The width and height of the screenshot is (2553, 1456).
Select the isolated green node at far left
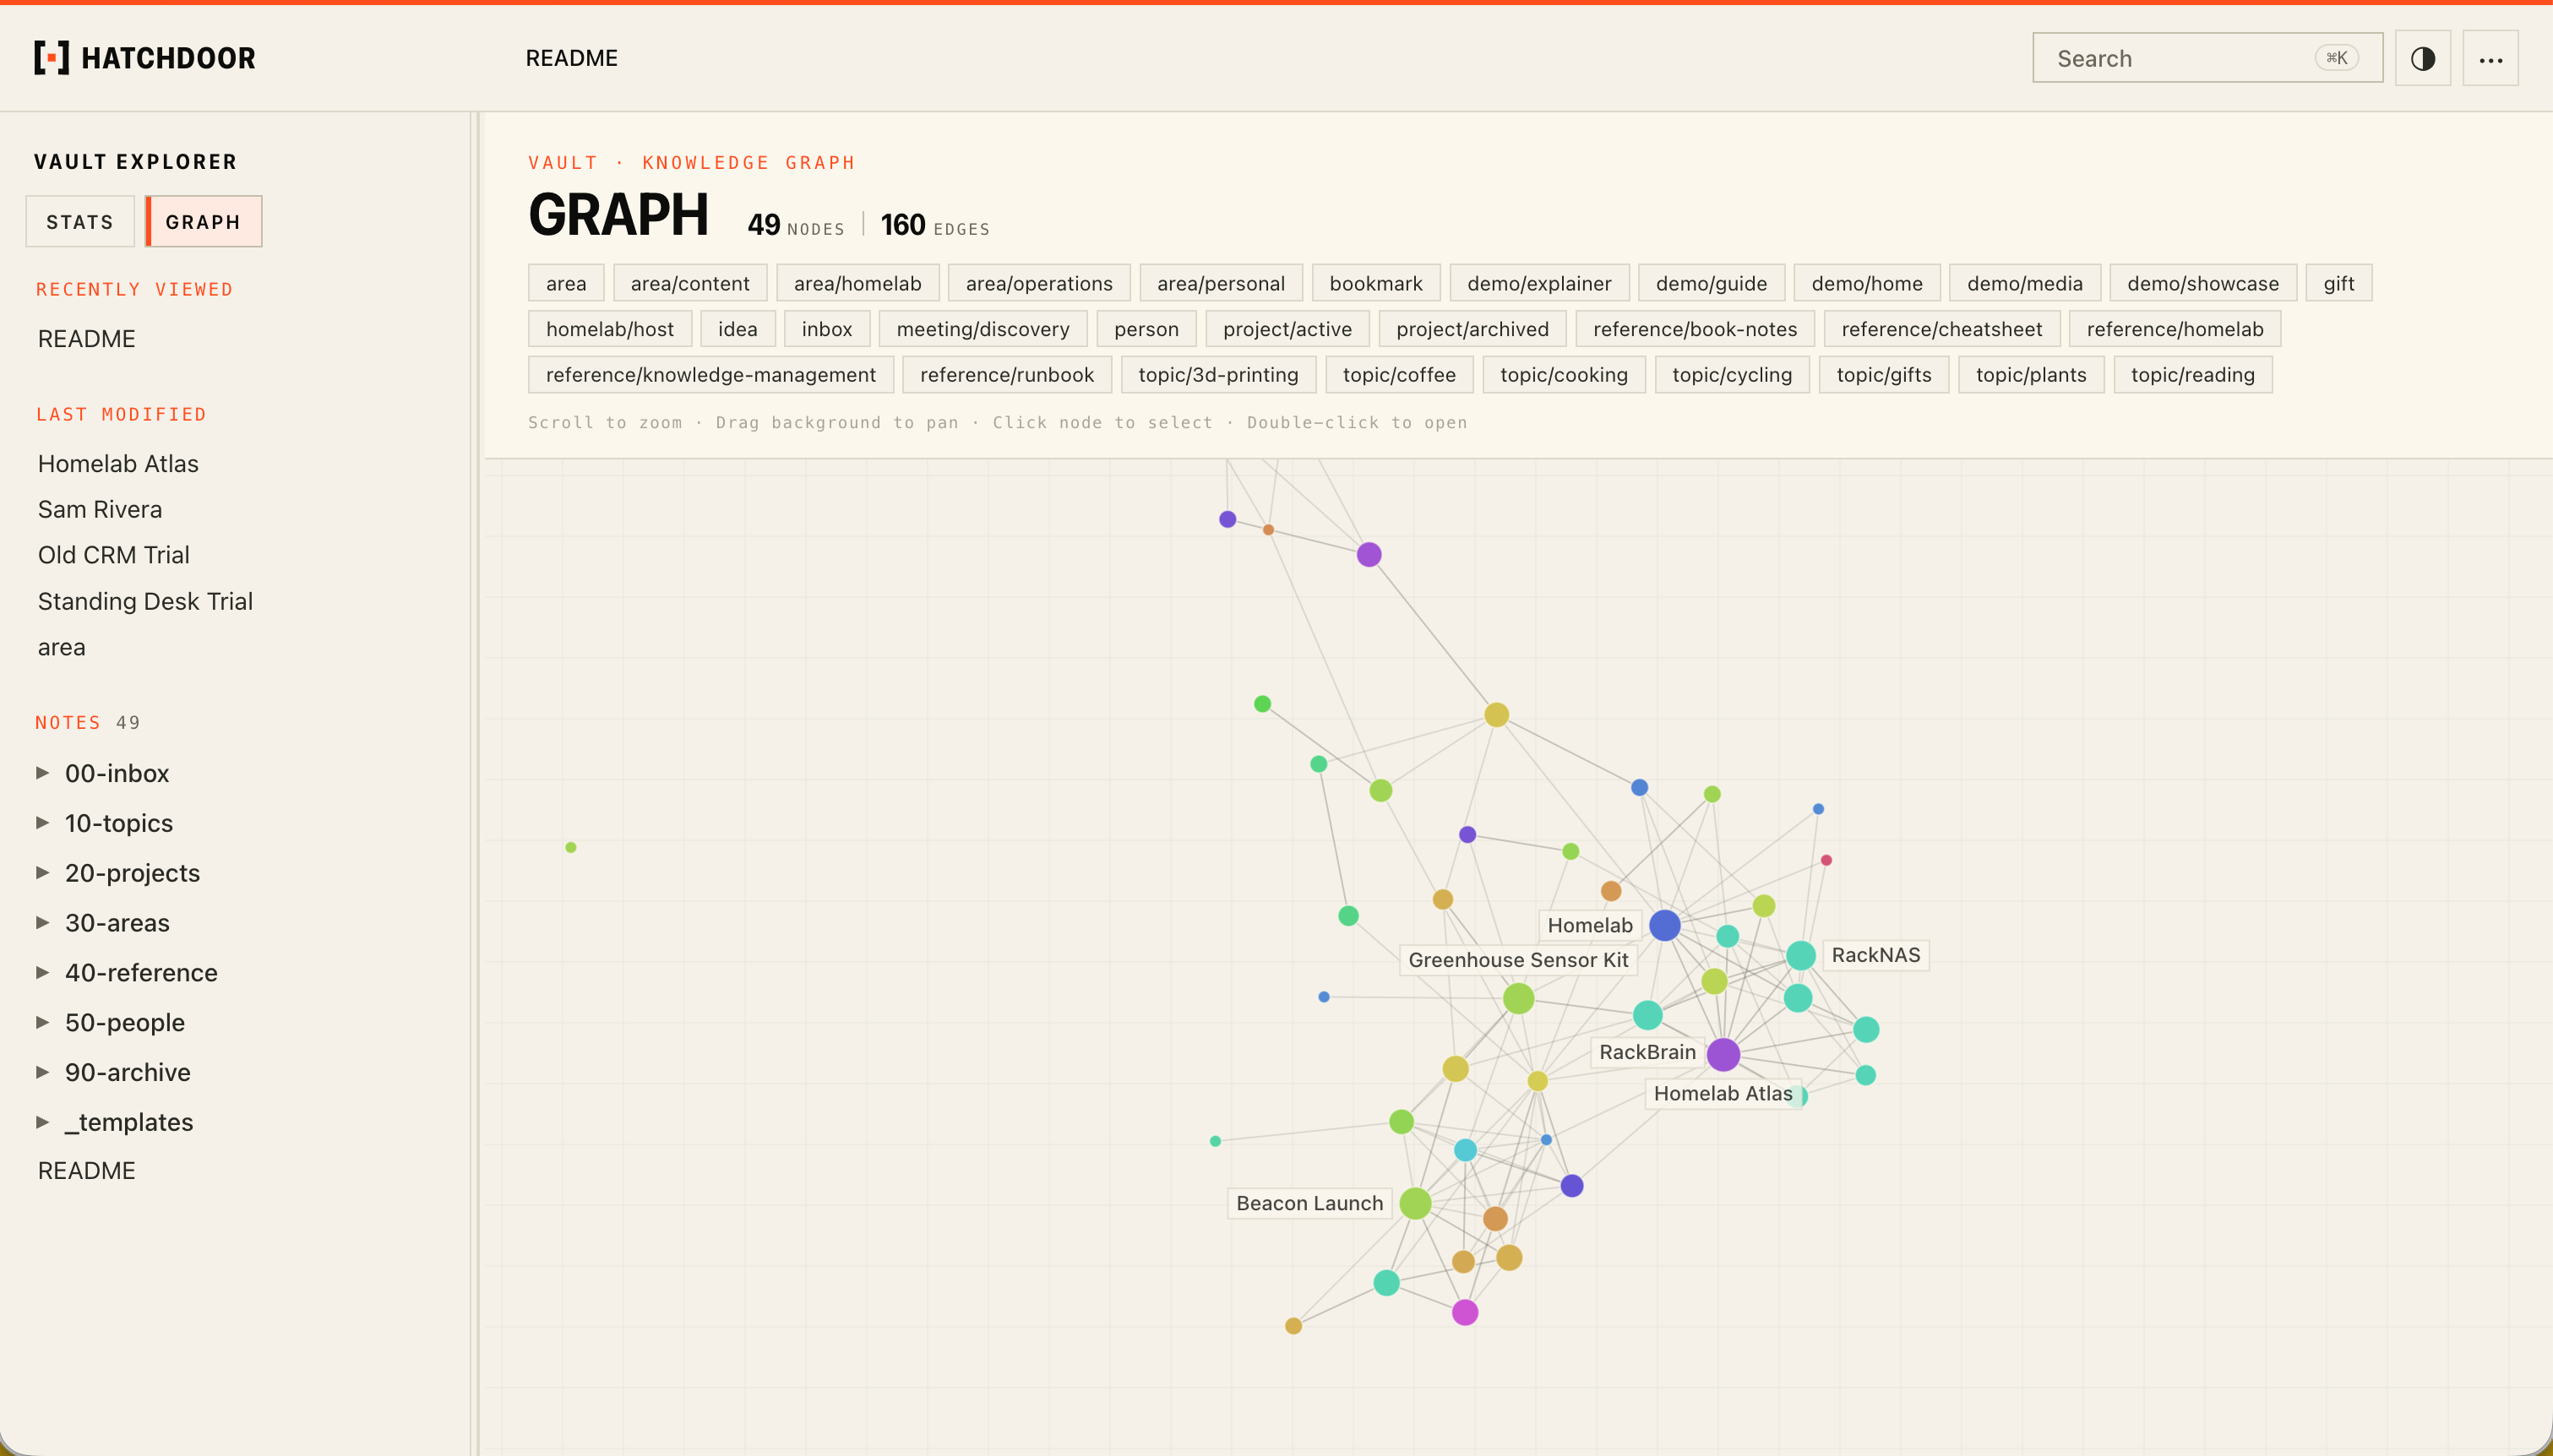coord(570,847)
